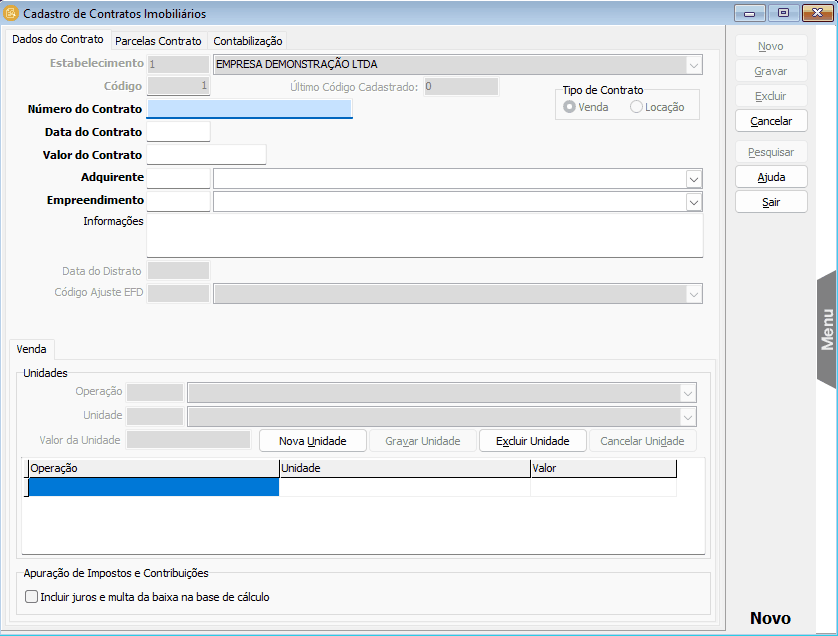Image resolution: width=838 pixels, height=636 pixels.
Task: Click the Data do Contrato field
Action: point(178,131)
